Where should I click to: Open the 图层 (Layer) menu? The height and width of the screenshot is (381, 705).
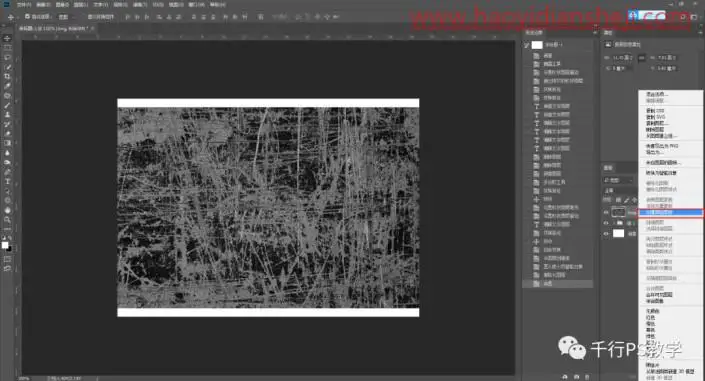pyautogui.click(x=81, y=4)
